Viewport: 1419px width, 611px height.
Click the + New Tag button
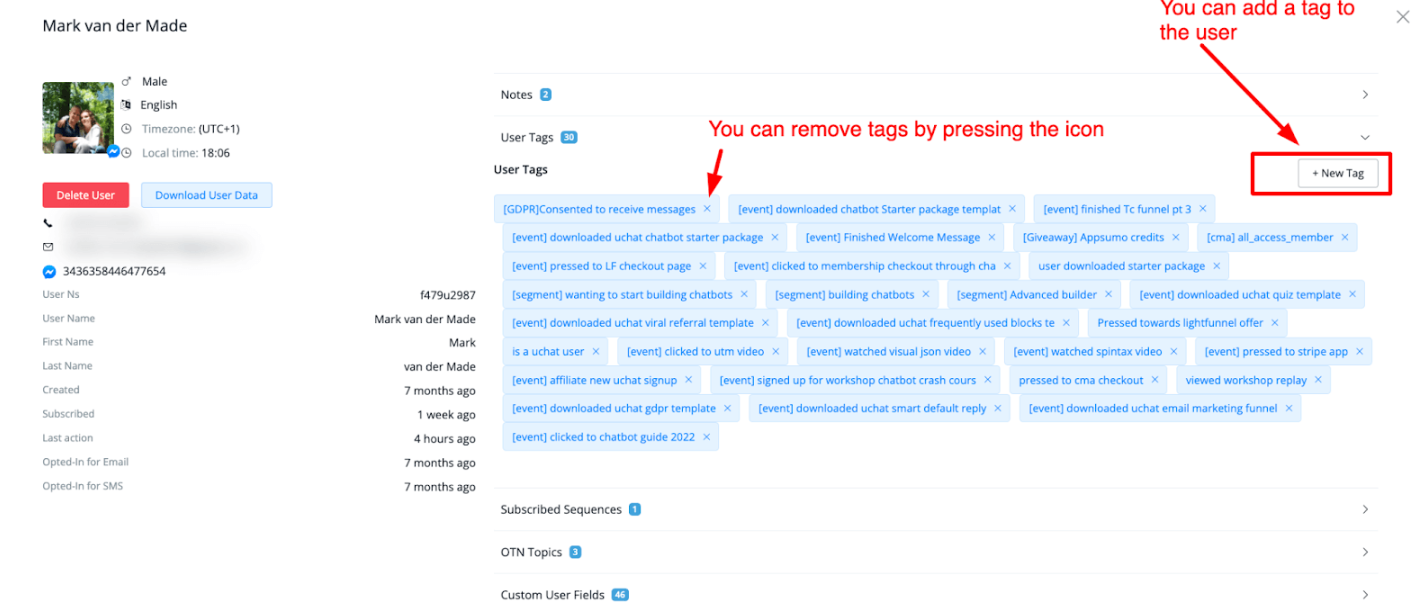[x=1337, y=173]
